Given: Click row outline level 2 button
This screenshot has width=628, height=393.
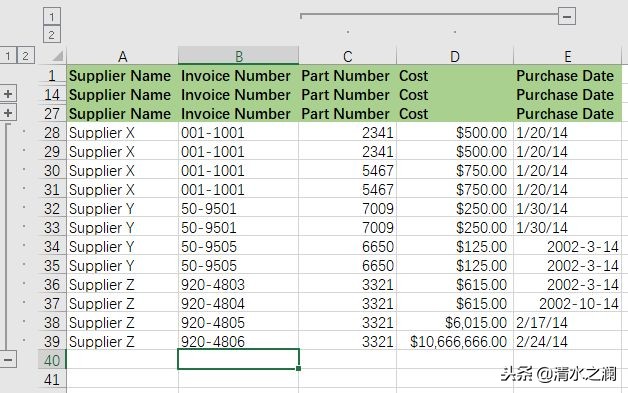Looking at the screenshot, I should tap(26, 55).
